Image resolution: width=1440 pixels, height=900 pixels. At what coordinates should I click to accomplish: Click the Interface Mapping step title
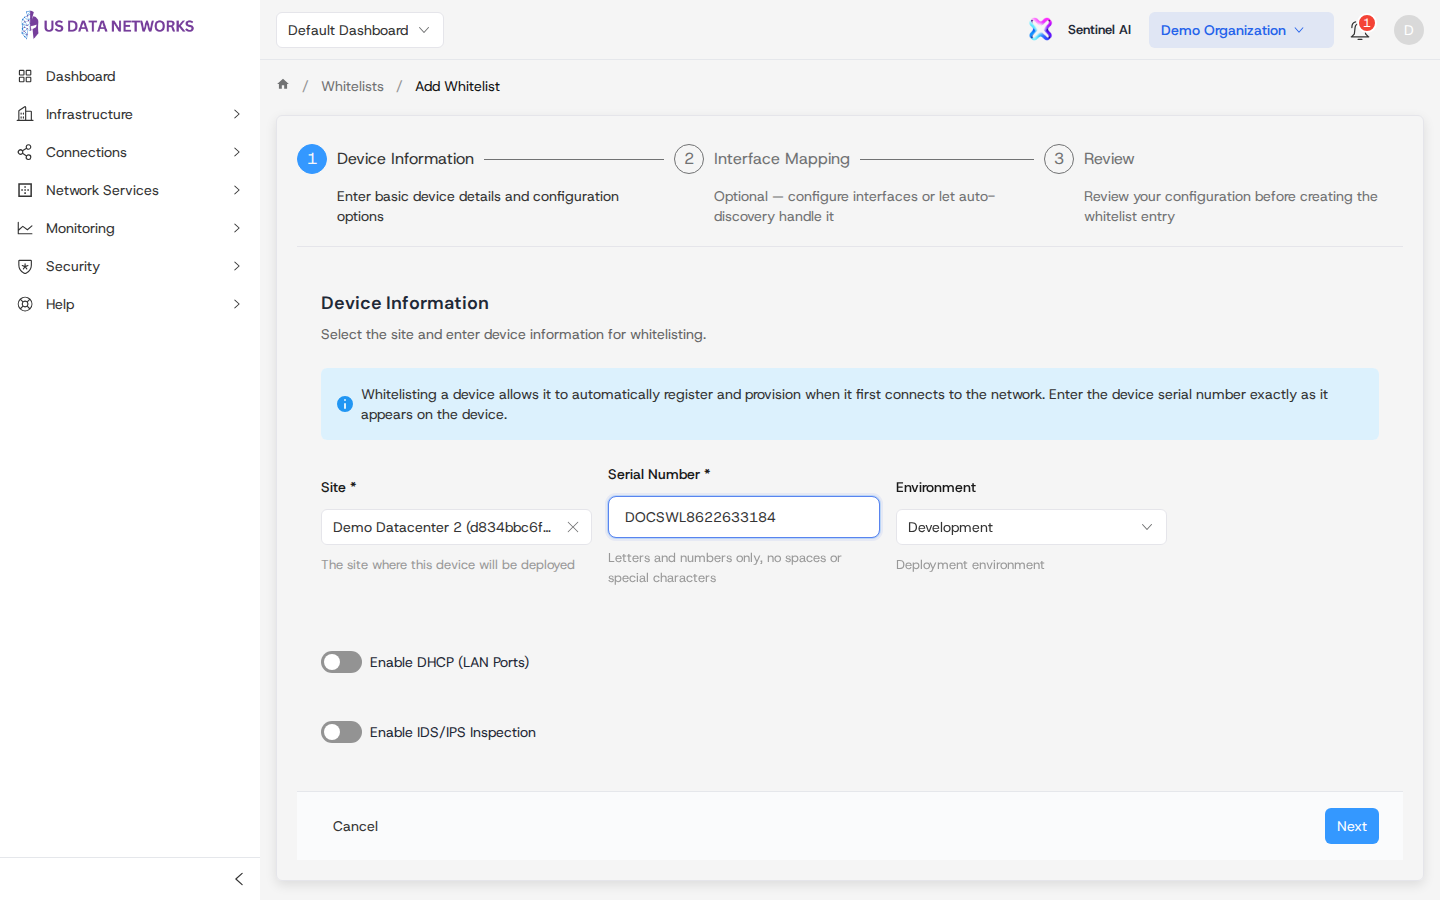coord(782,159)
